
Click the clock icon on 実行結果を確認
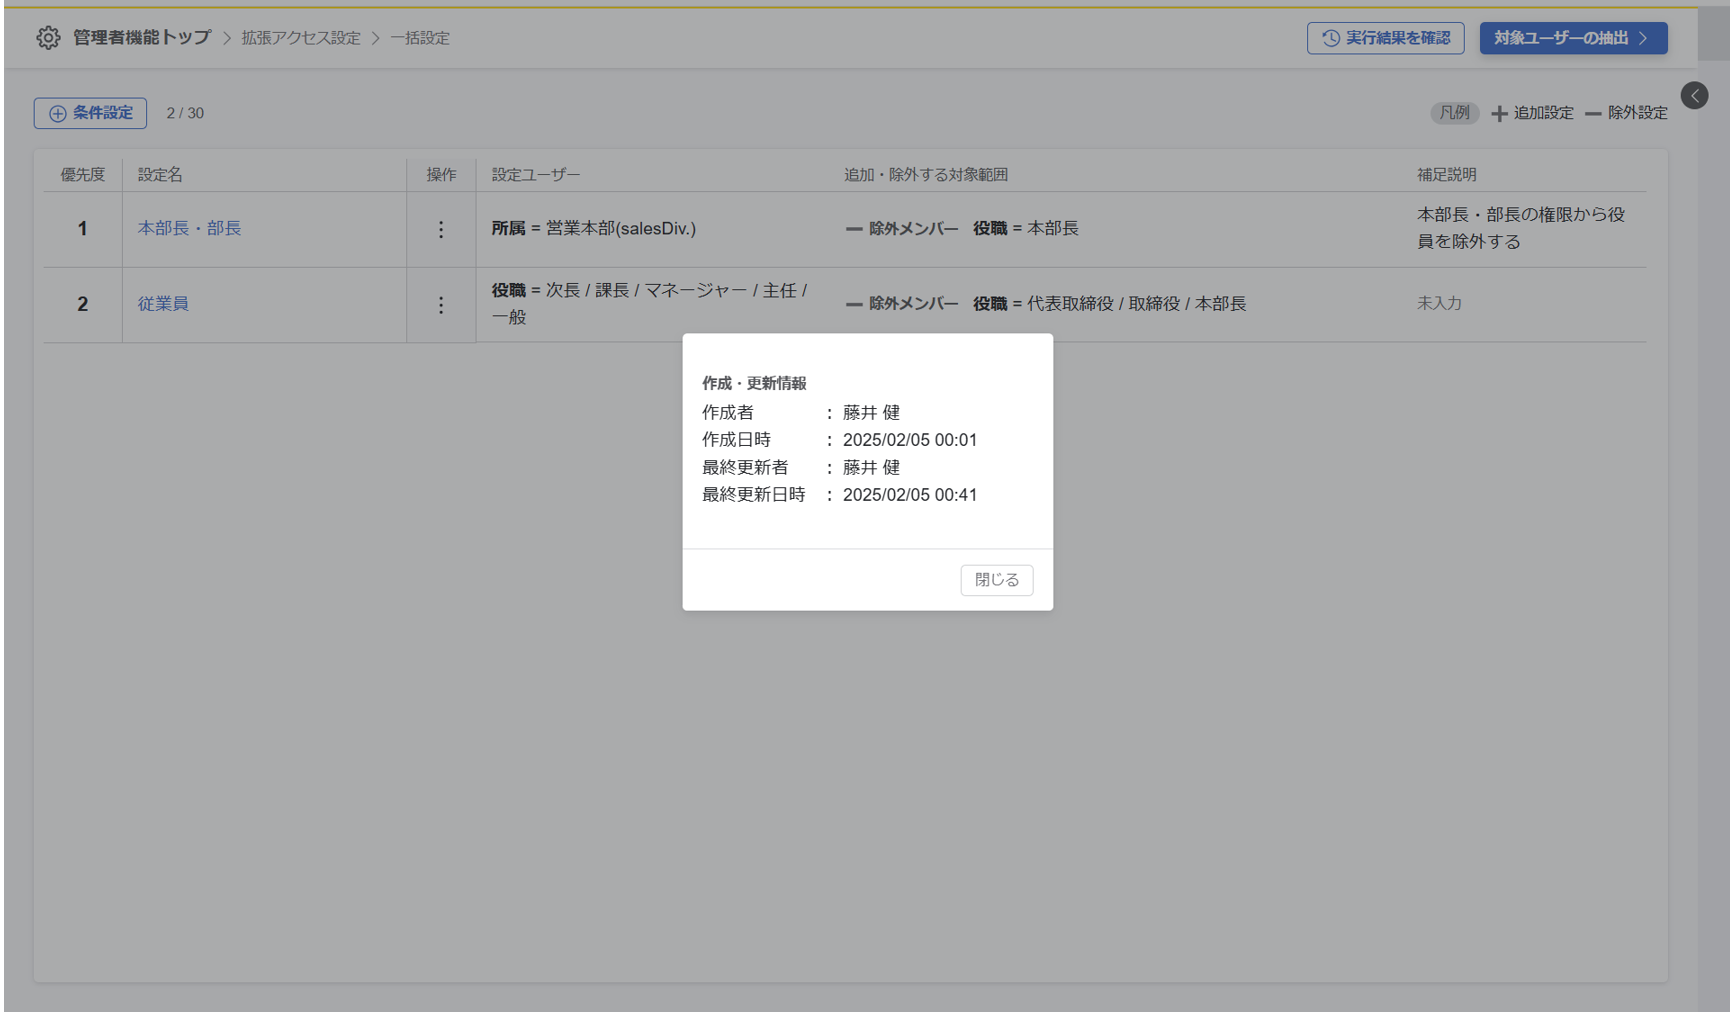point(1331,38)
